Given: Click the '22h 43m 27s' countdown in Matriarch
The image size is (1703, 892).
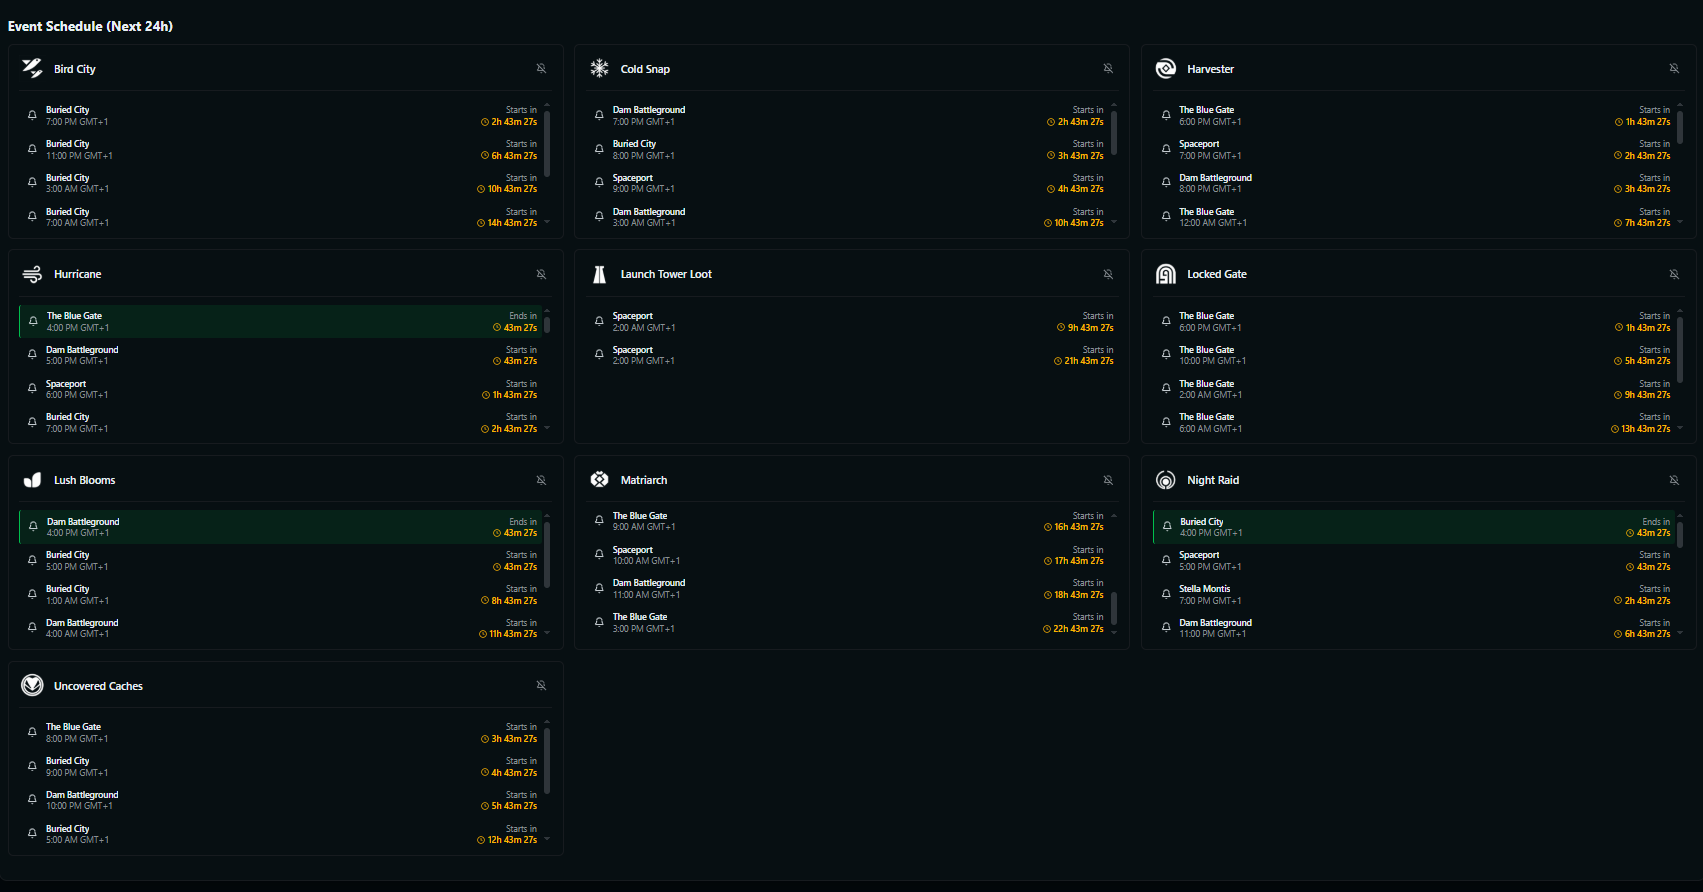Looking at the screenshot, I should (x=1078, y=629).
